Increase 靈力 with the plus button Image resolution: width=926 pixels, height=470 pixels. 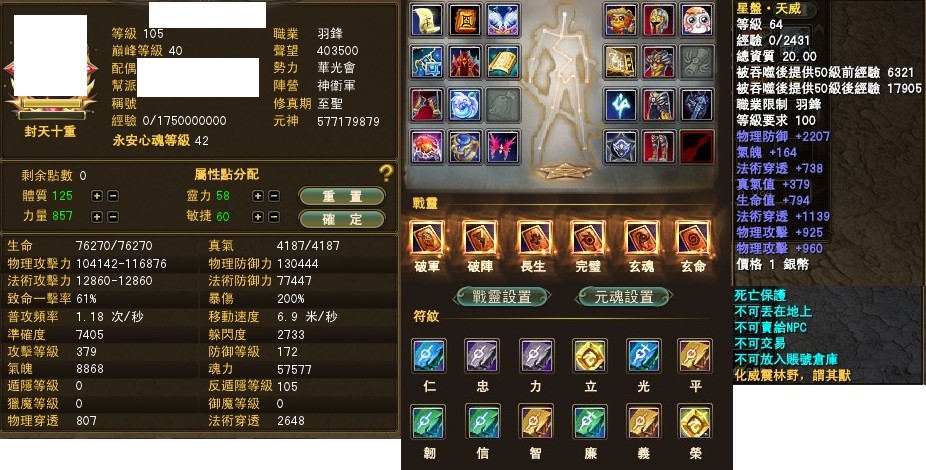click(x=258, y=196)
